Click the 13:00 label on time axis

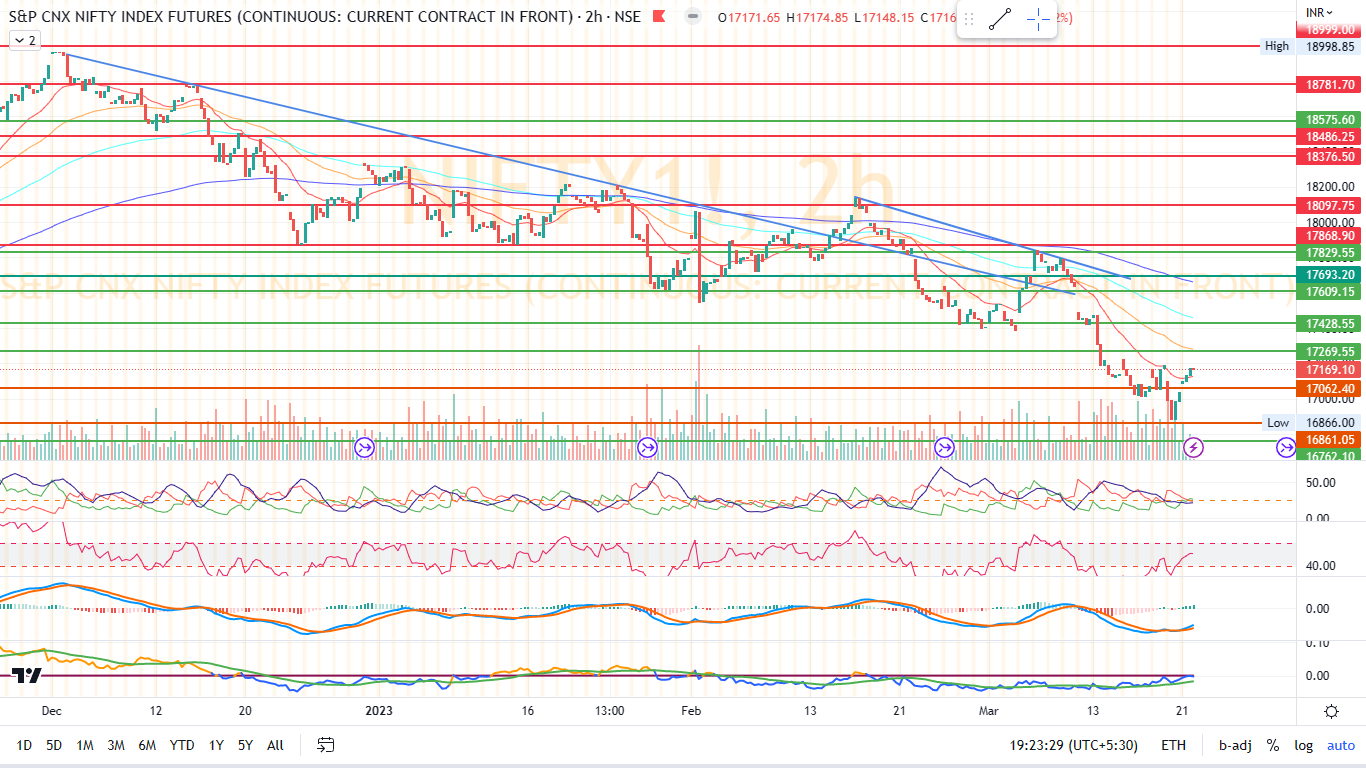click(x=609, y=711)
